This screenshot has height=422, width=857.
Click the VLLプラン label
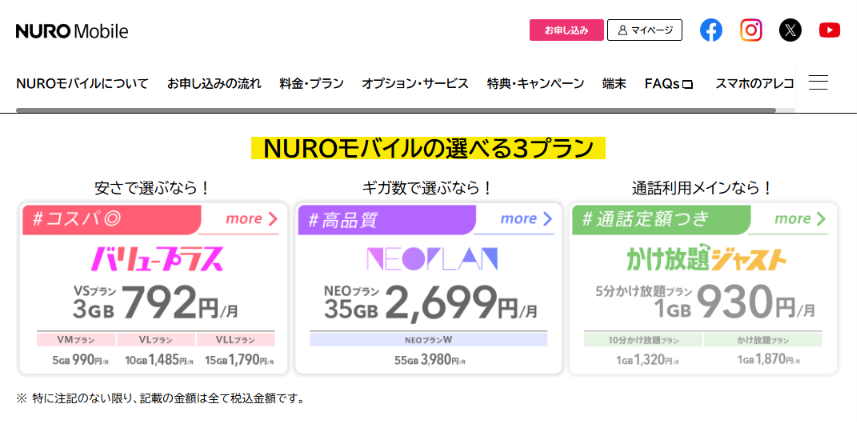pyautogui.click(x=236, y=339)
